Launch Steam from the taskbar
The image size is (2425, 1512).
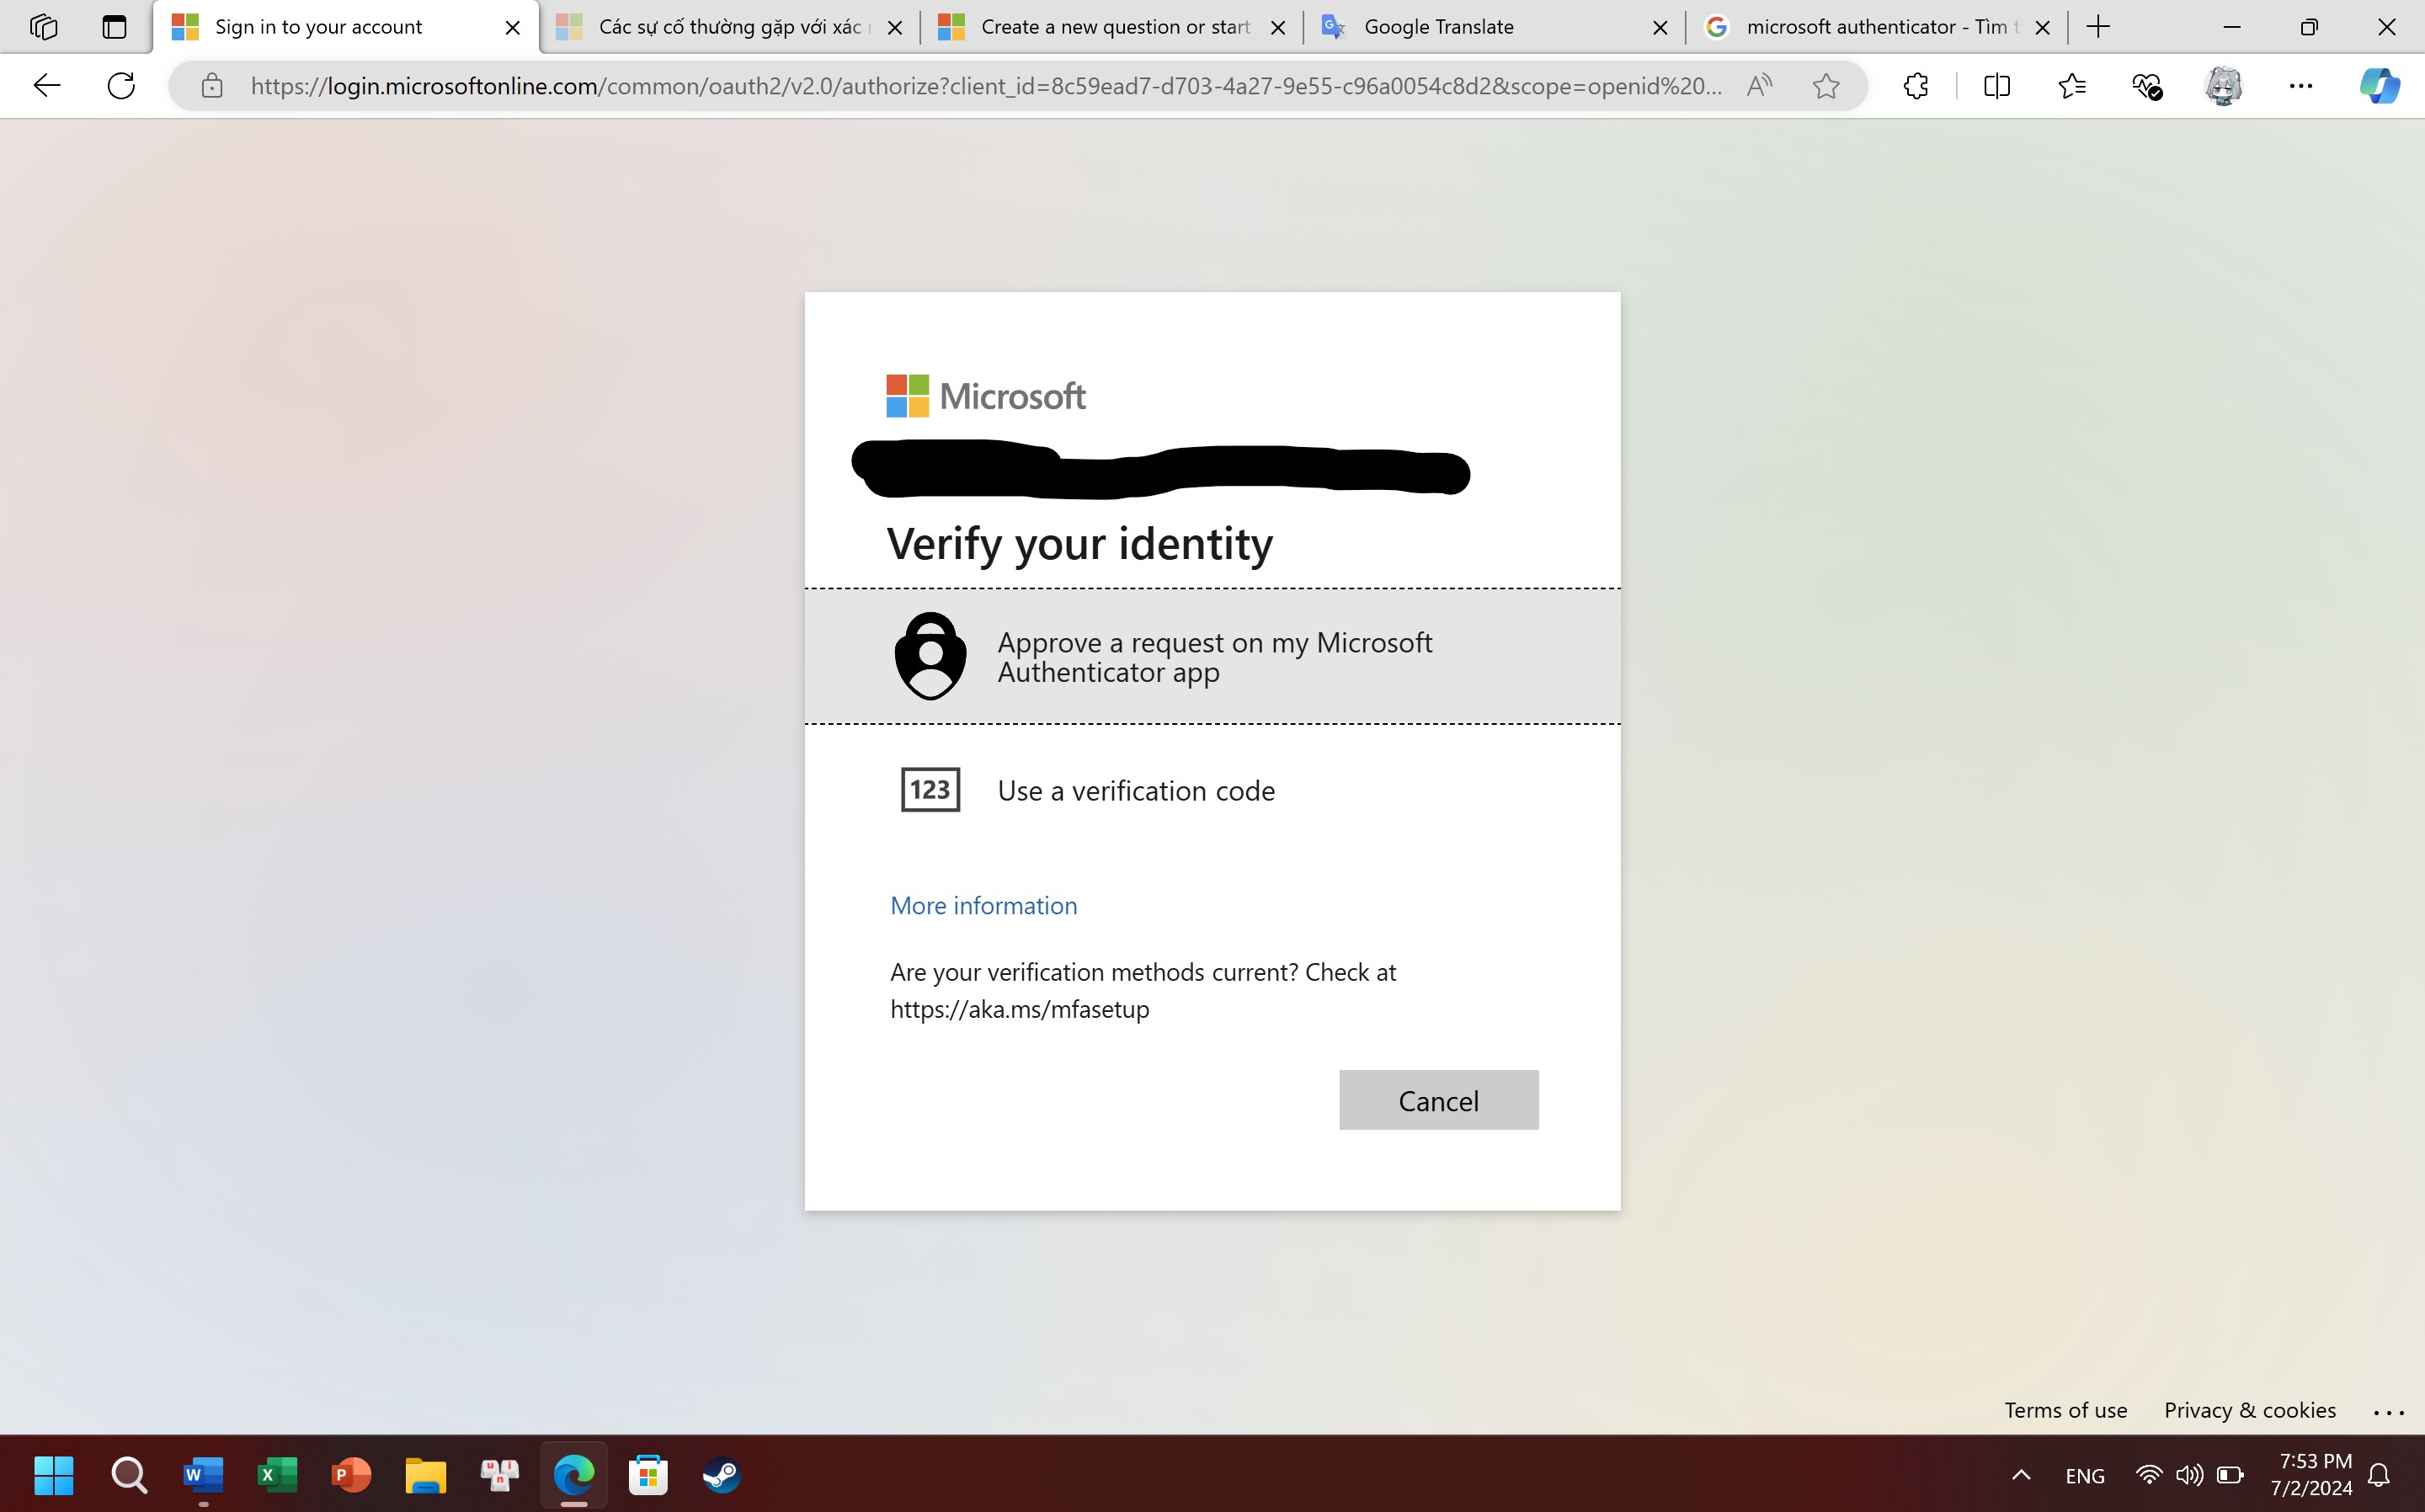(x=721, y=1475)
